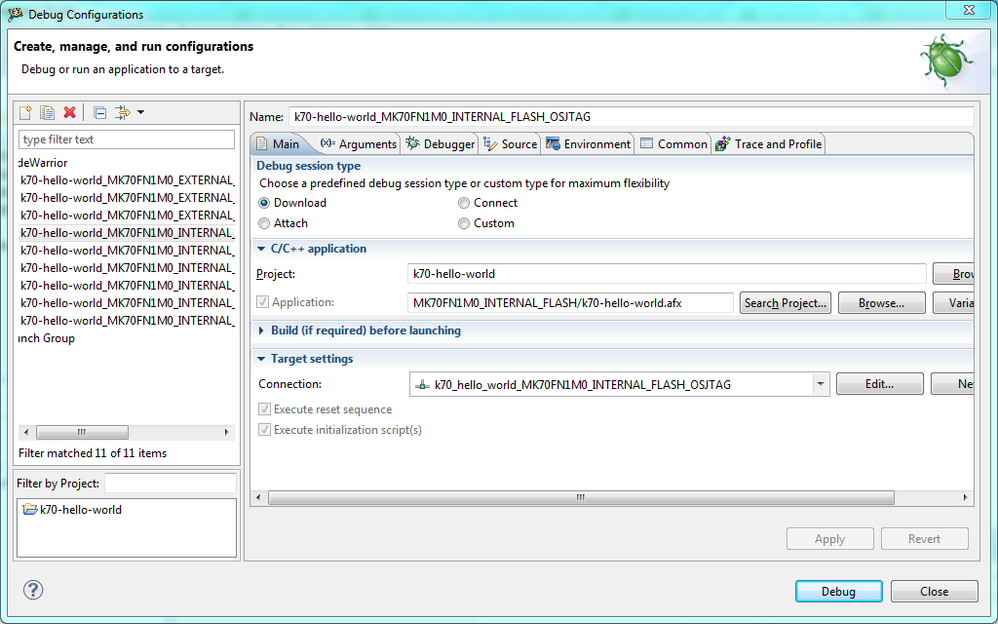The width and height of the screenshot is (998, 624).
Task: Click the help question mark icon
Action: click(33, 590)
